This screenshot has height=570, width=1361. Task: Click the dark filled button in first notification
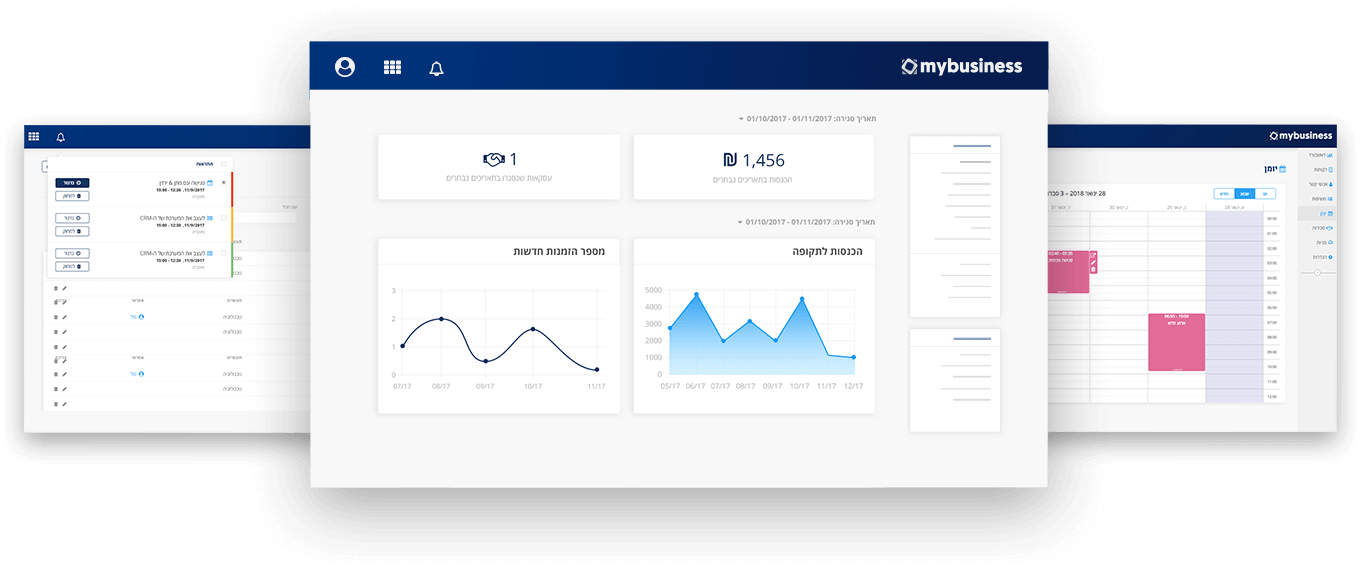72,183
